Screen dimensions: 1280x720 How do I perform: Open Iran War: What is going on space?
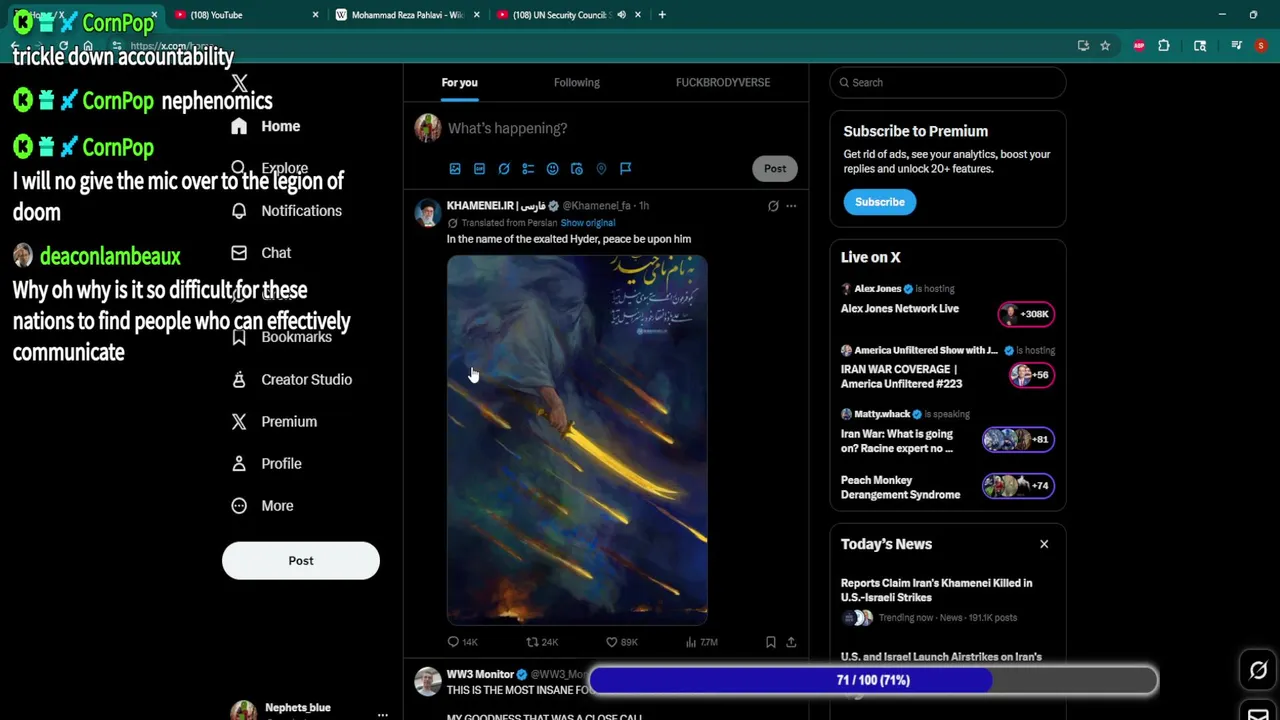pyautogui.click(x=897, y=441)
